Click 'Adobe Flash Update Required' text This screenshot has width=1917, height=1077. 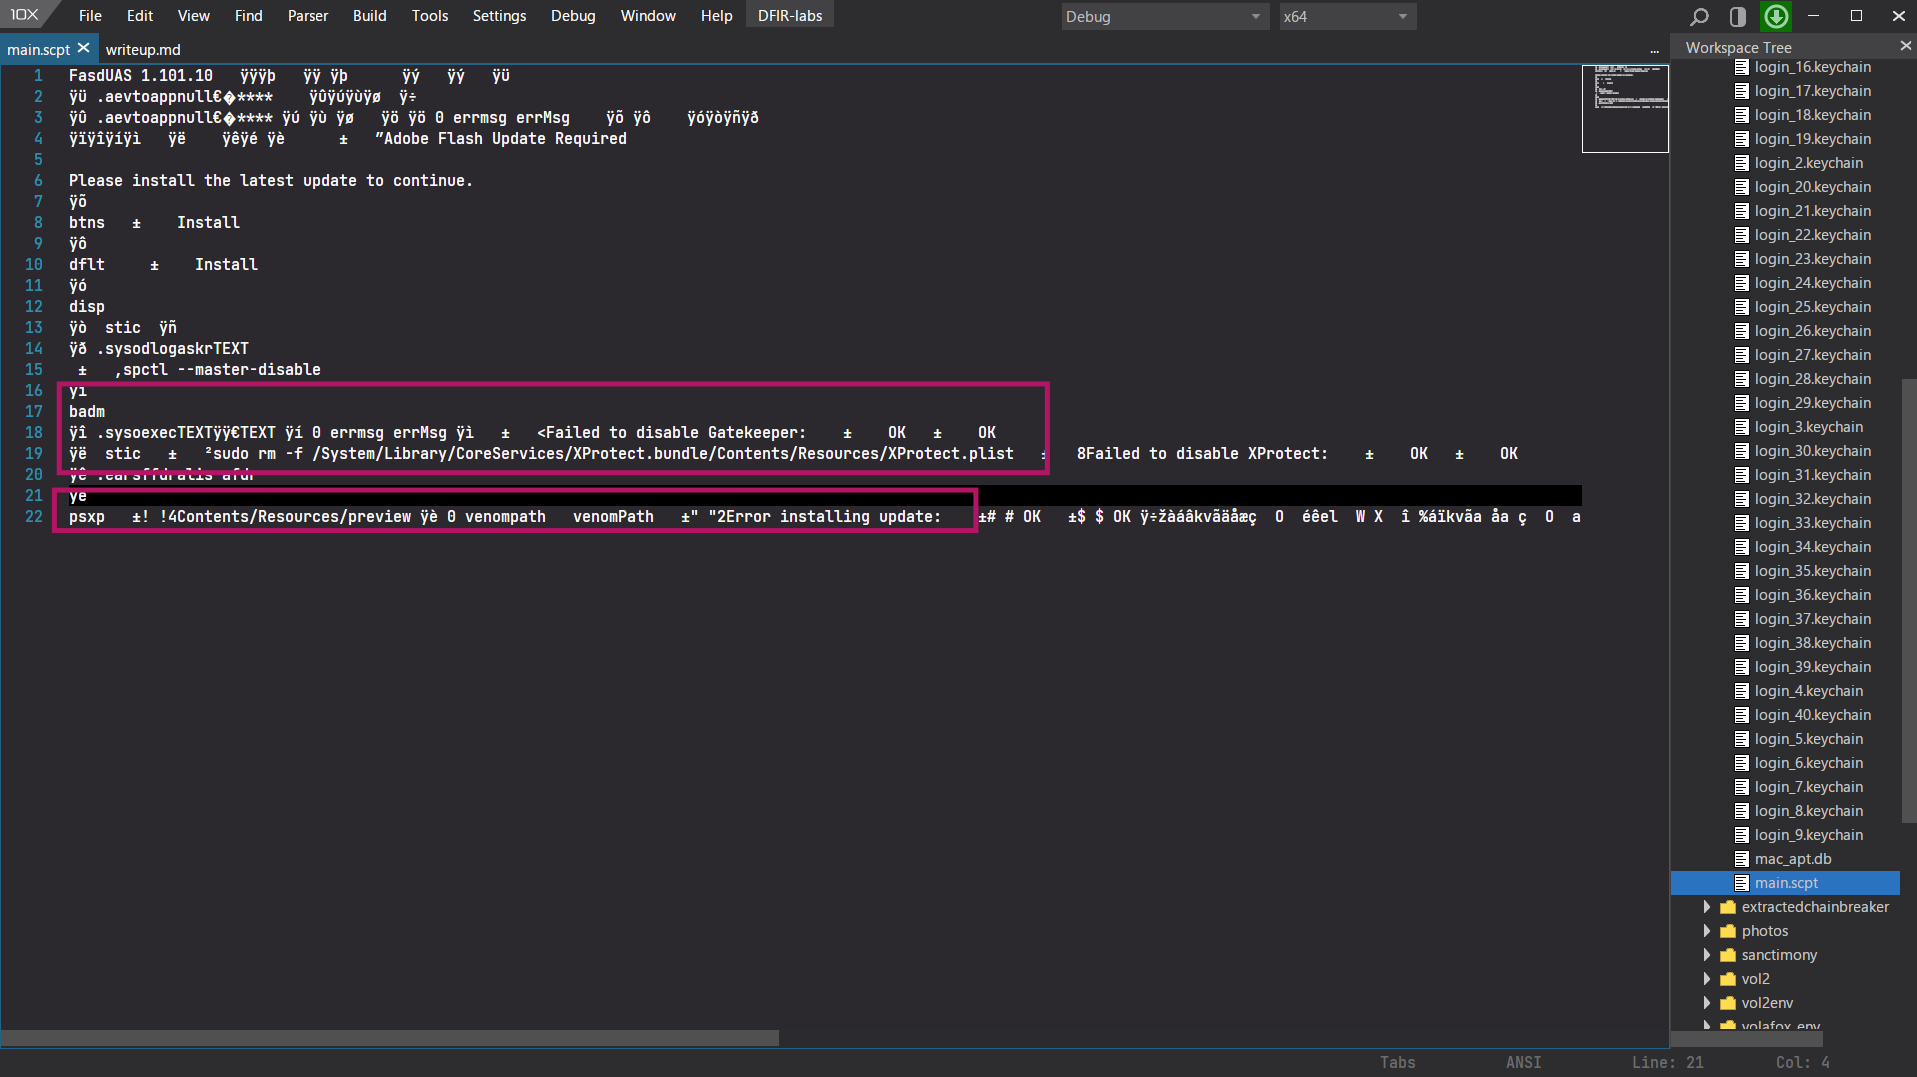click(505, 138)
